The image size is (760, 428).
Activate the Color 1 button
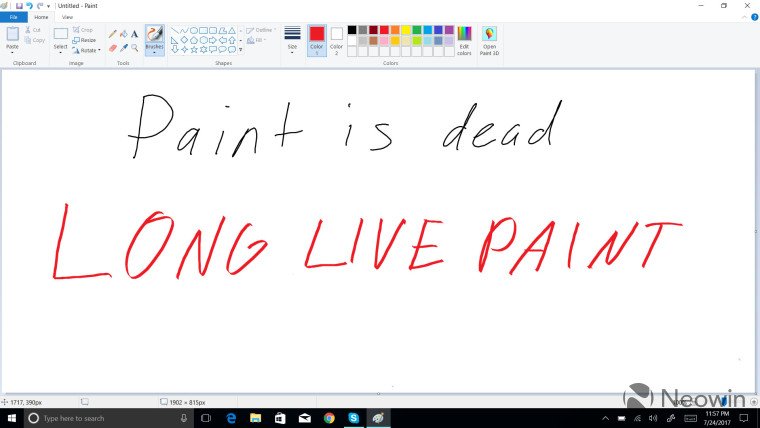(x=317, y=41)
